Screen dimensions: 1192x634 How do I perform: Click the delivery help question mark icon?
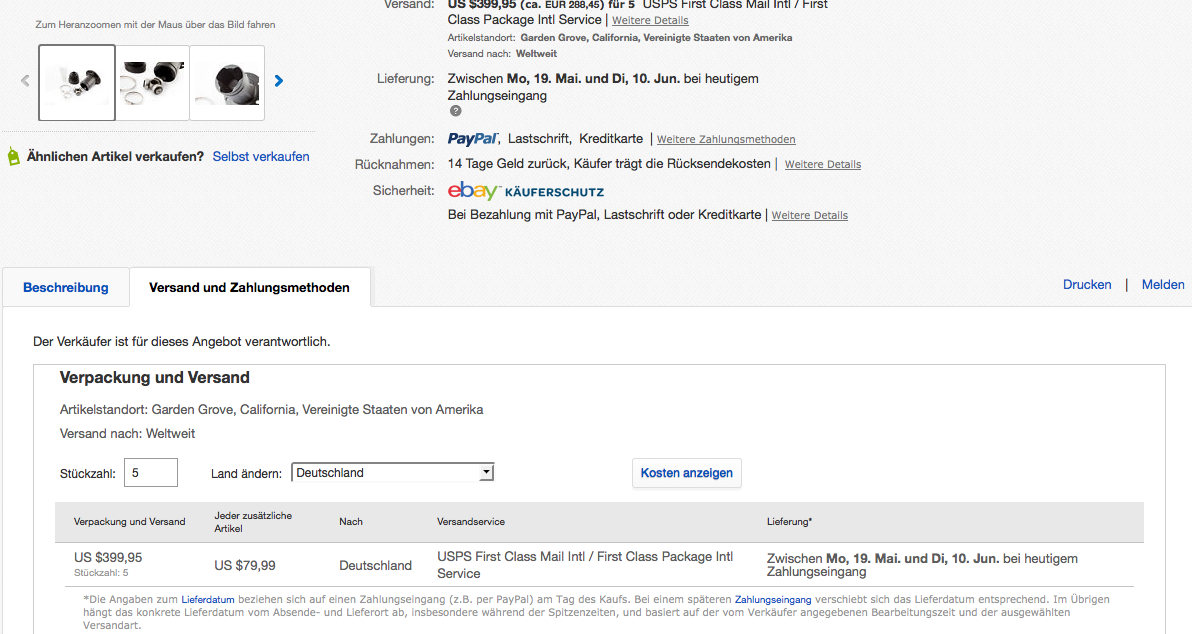[455, 111]
